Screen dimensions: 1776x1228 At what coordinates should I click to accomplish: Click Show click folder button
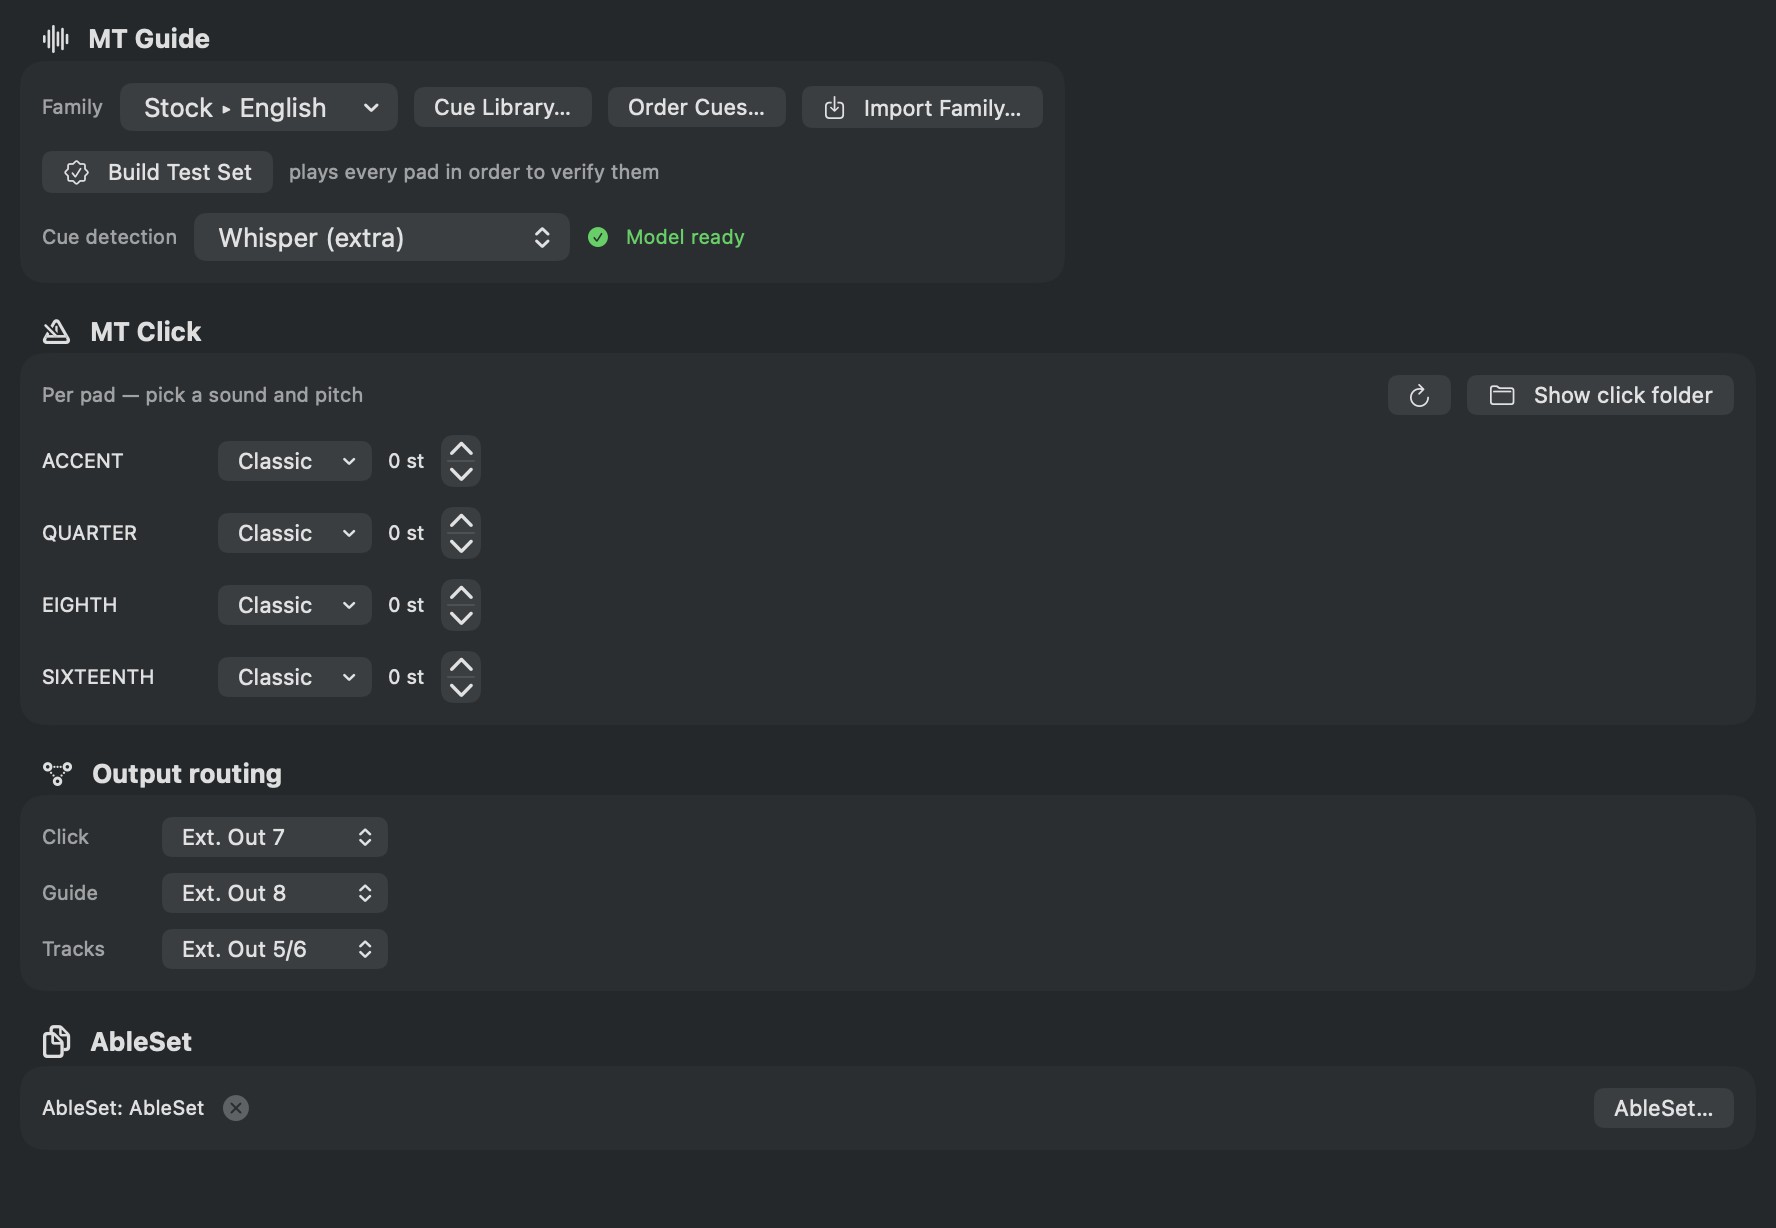[1600, 395]
